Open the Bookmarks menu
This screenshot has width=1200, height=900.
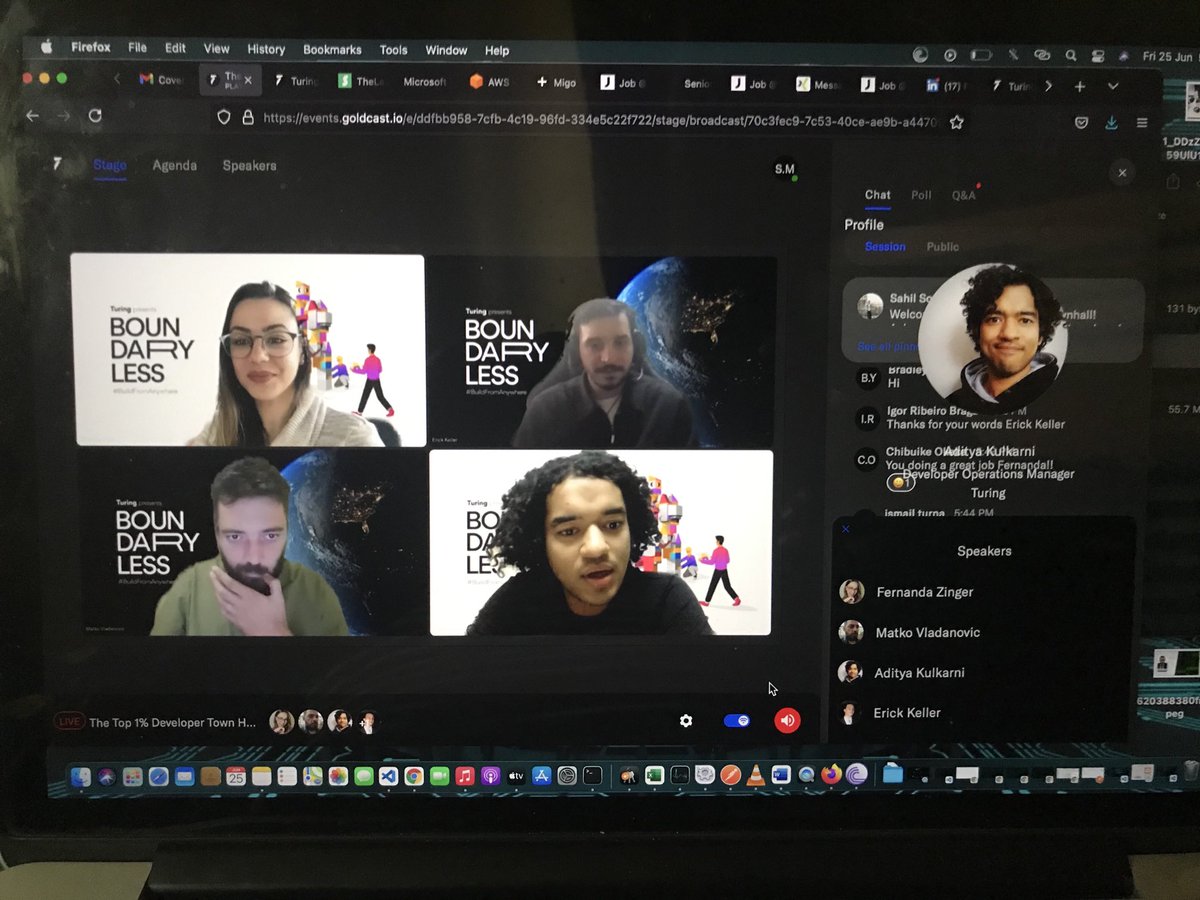point(332,50)
